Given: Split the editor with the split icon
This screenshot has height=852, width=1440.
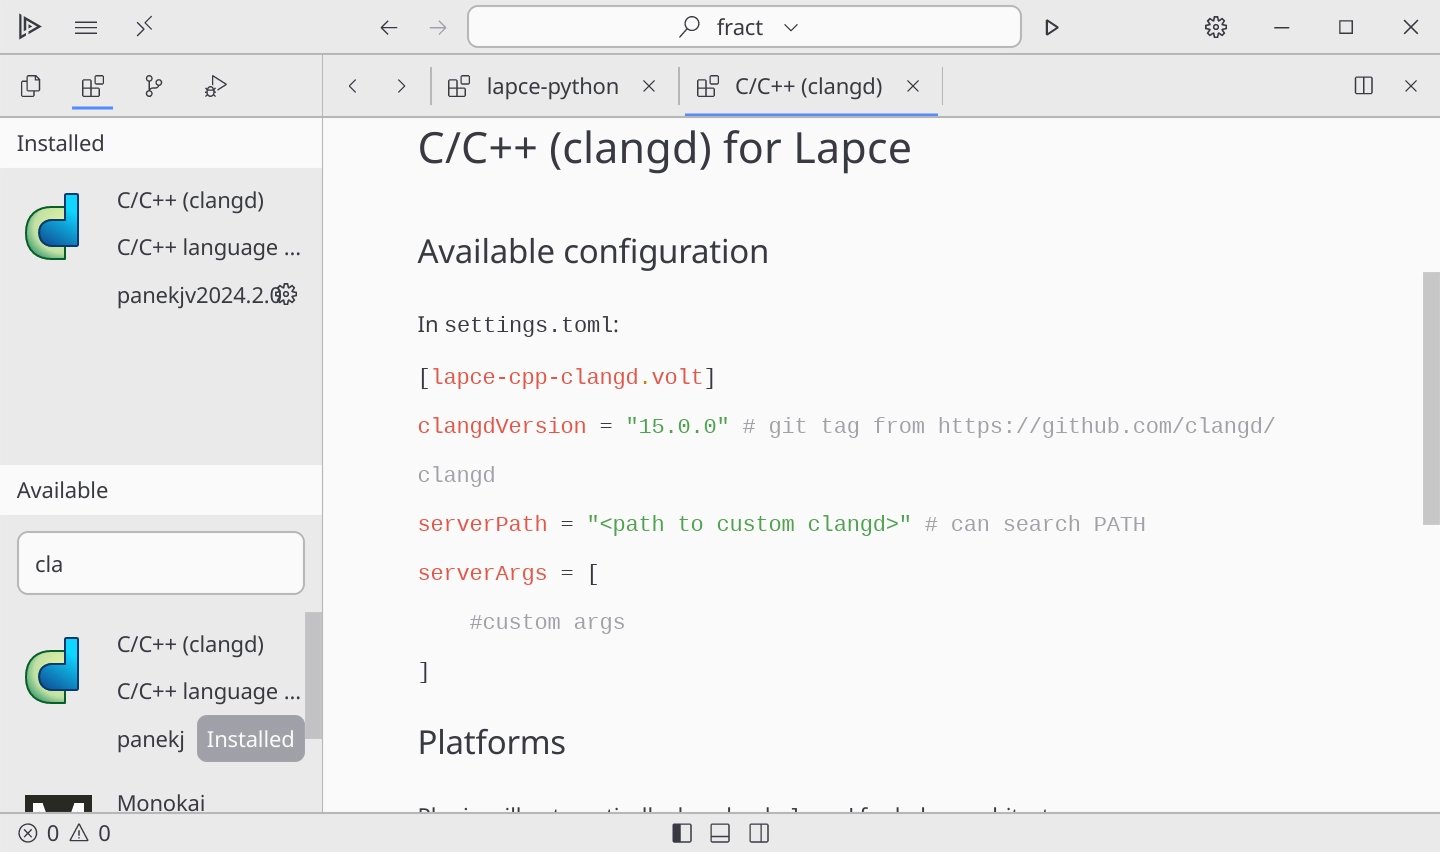Looking at the screenshot, I should pyautogui.click(x=1363, y=86).
